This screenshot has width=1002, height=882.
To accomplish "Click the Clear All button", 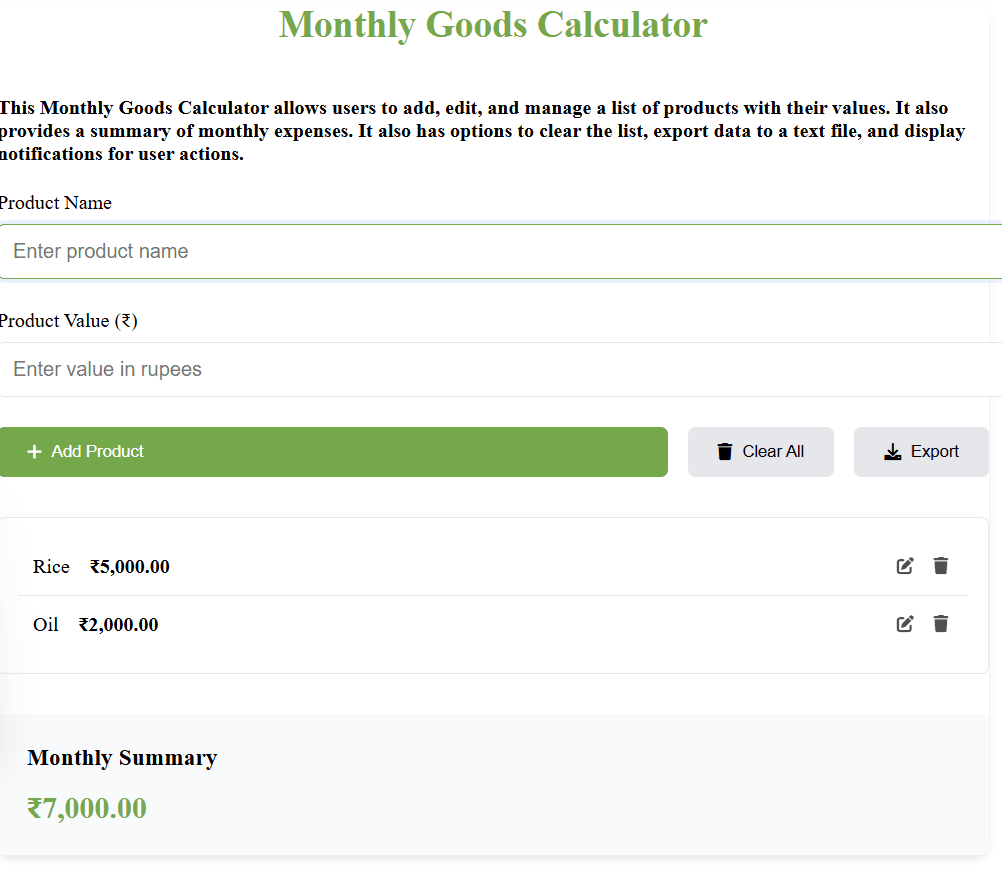I will 760,451.
